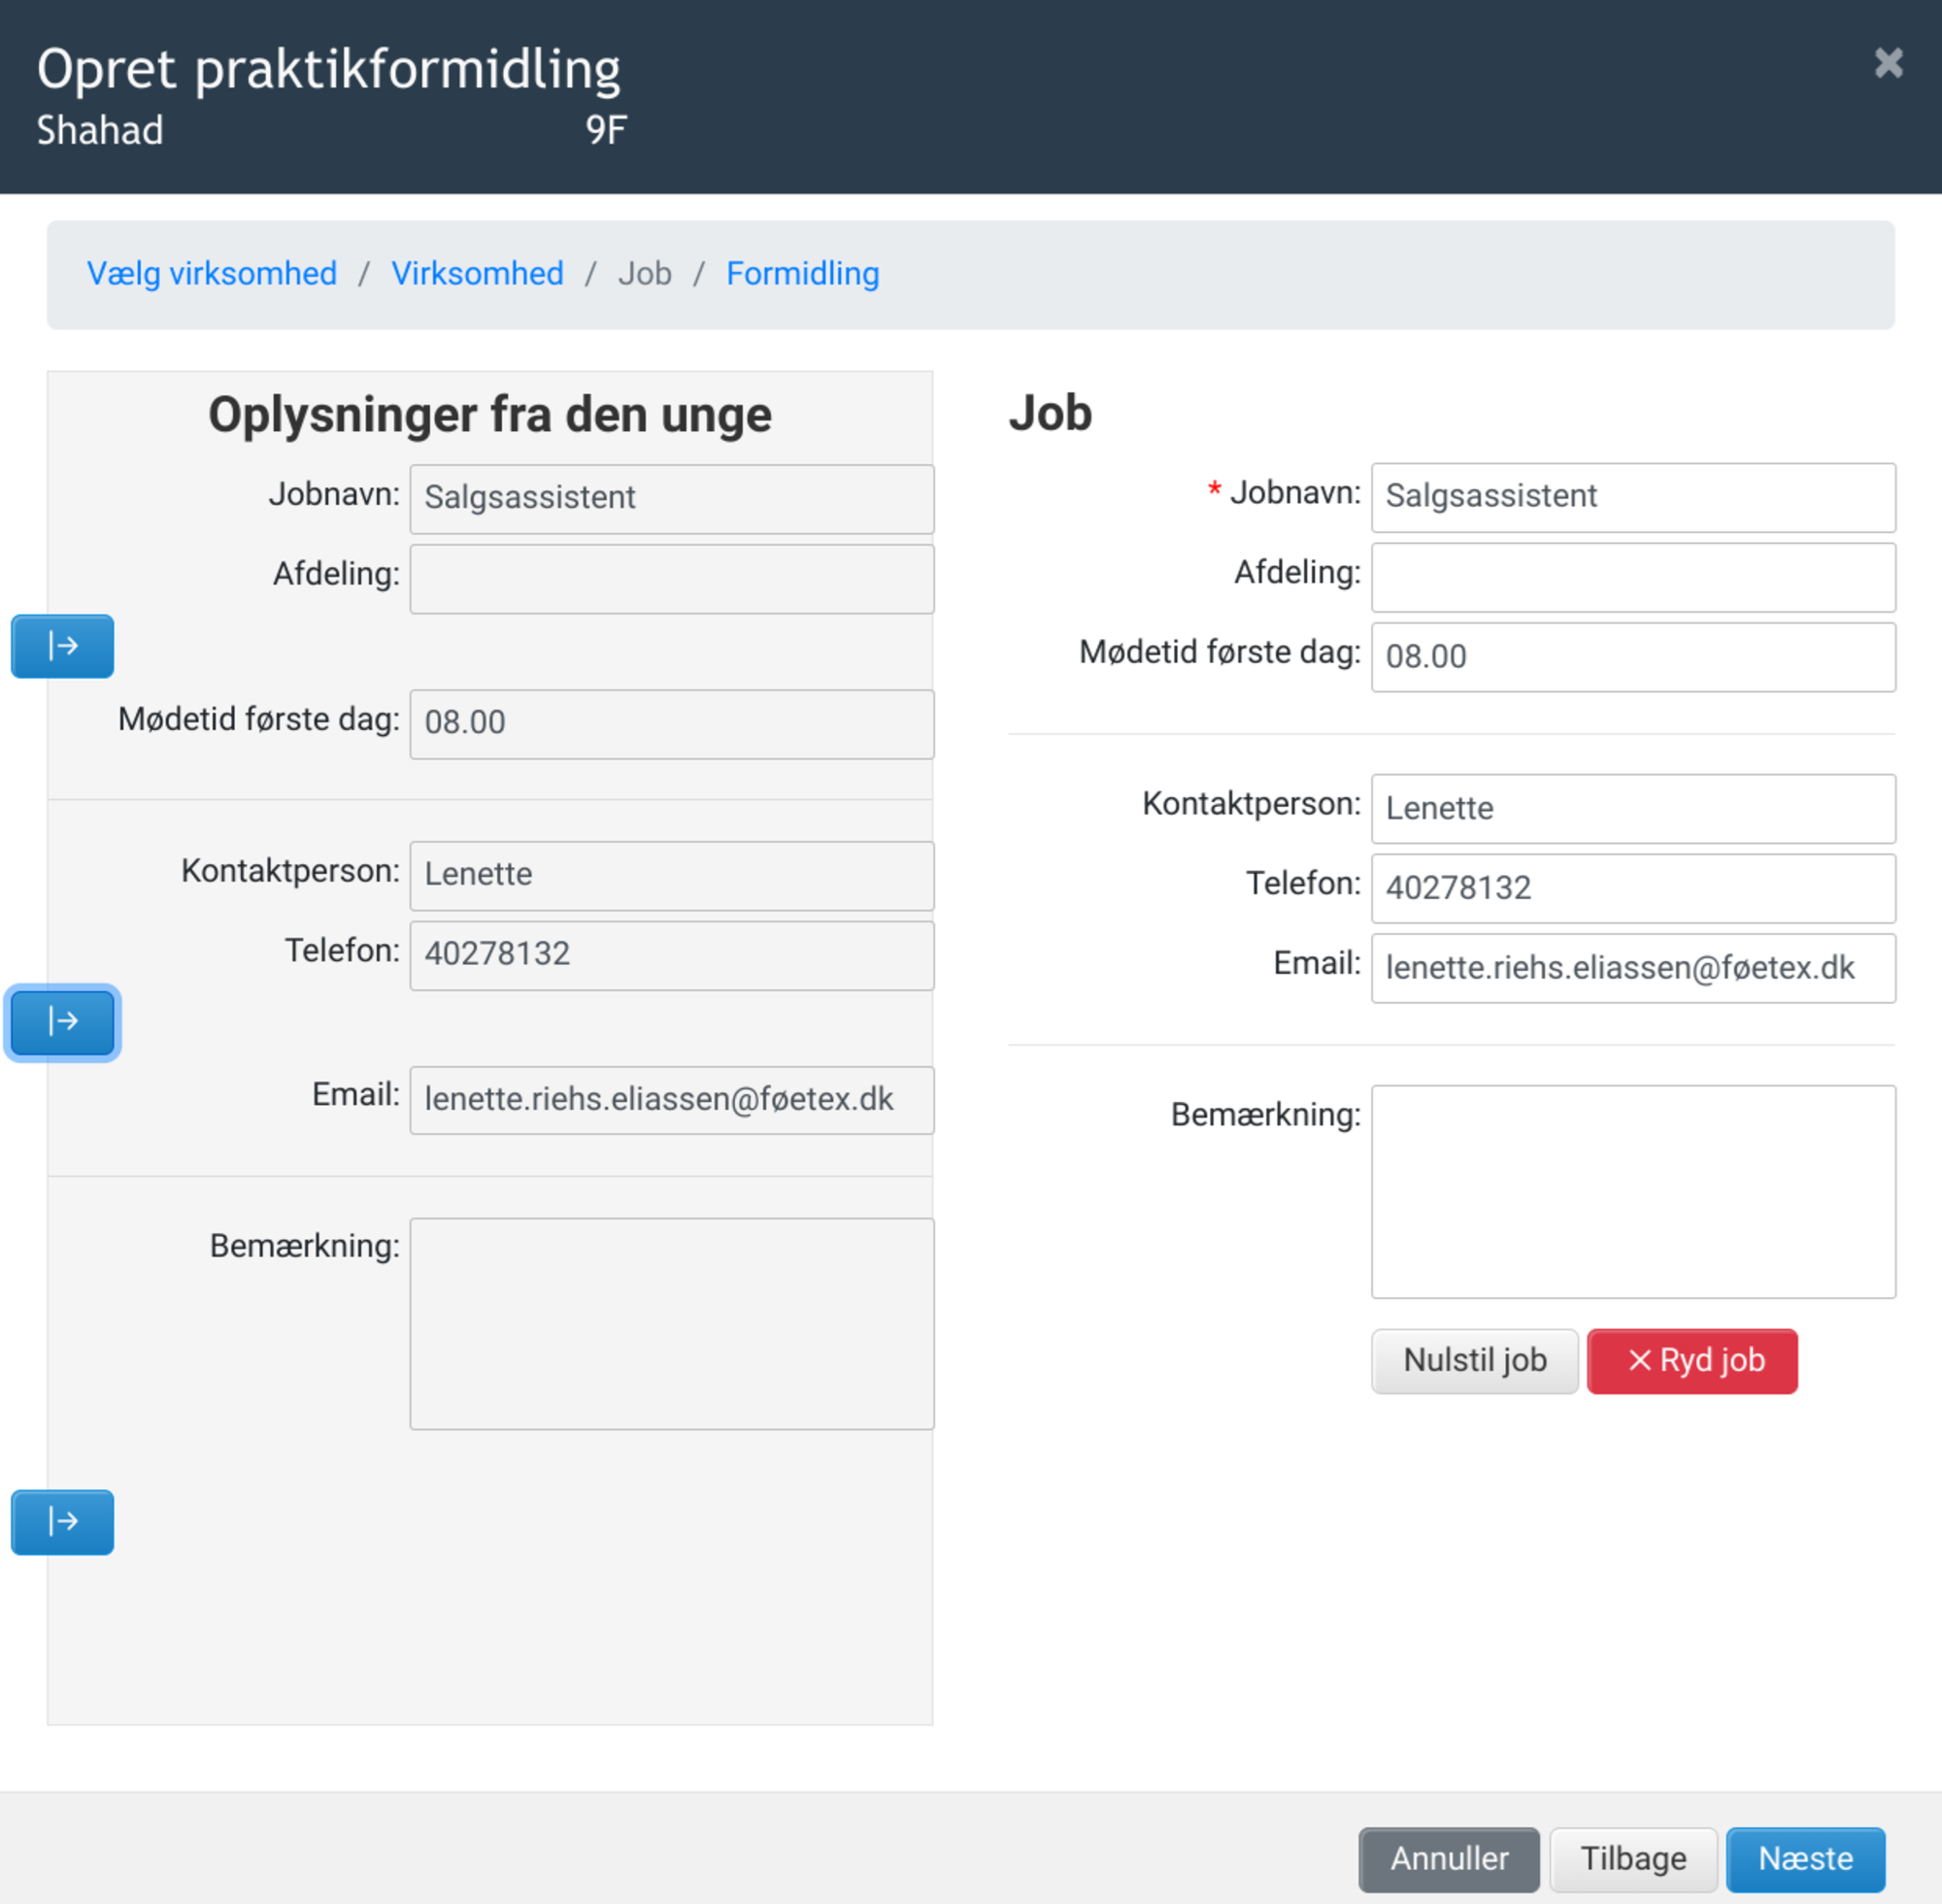Open the Virksomhed breadcrumb step
This screenshot has height=1904, width=1942.
pyautogui.click(x=477, y=274)
